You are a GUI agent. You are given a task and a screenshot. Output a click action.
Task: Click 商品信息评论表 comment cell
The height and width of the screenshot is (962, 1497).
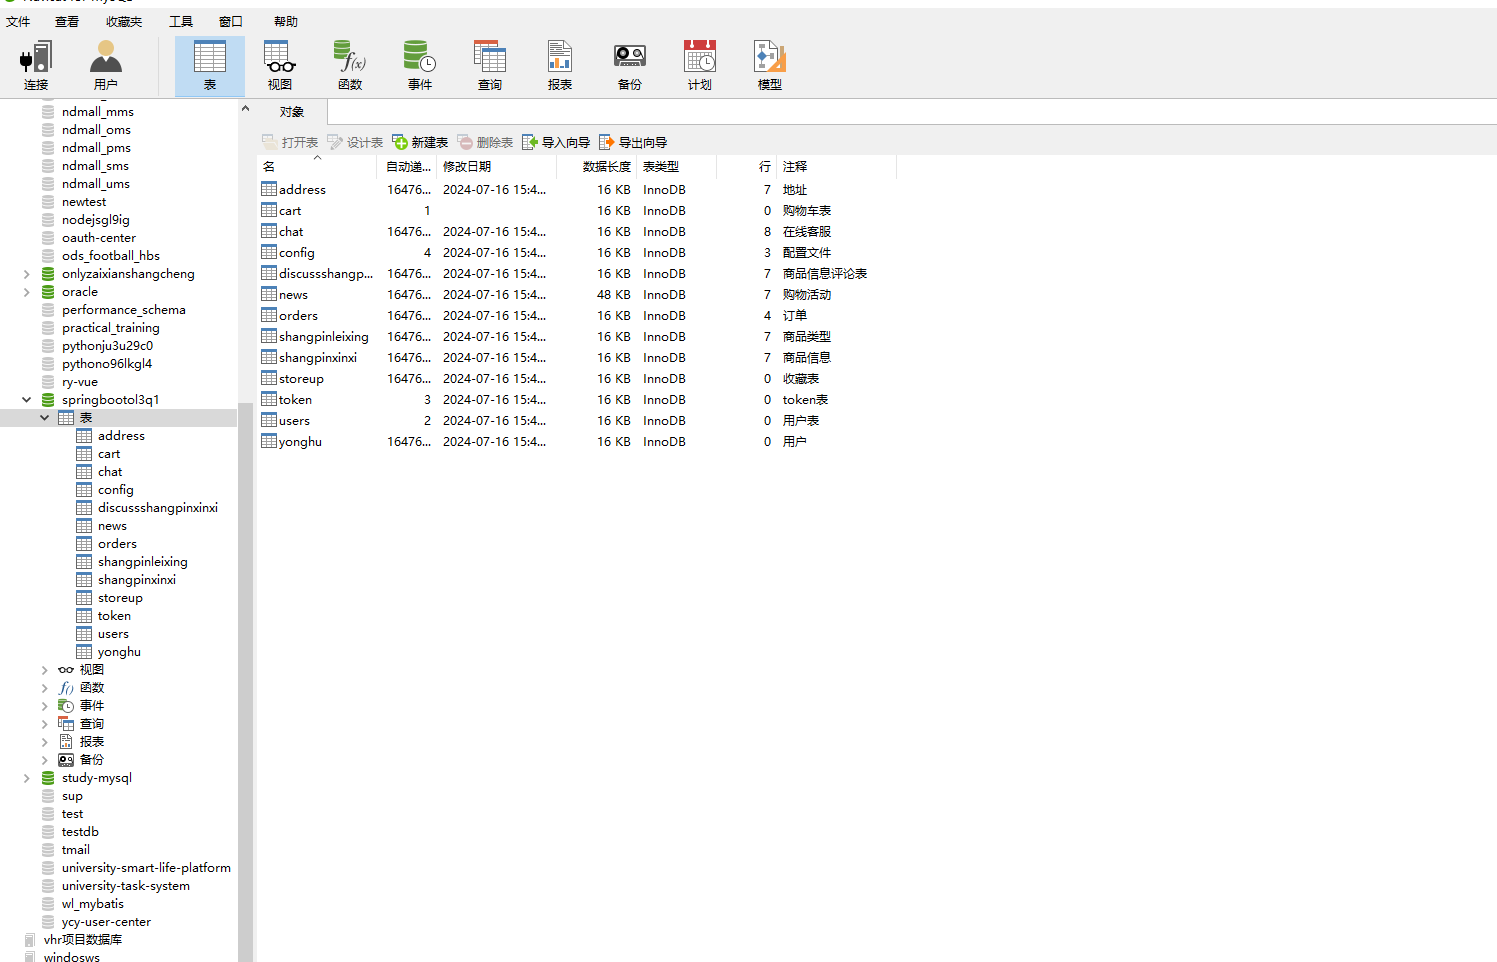click(825, 273)
